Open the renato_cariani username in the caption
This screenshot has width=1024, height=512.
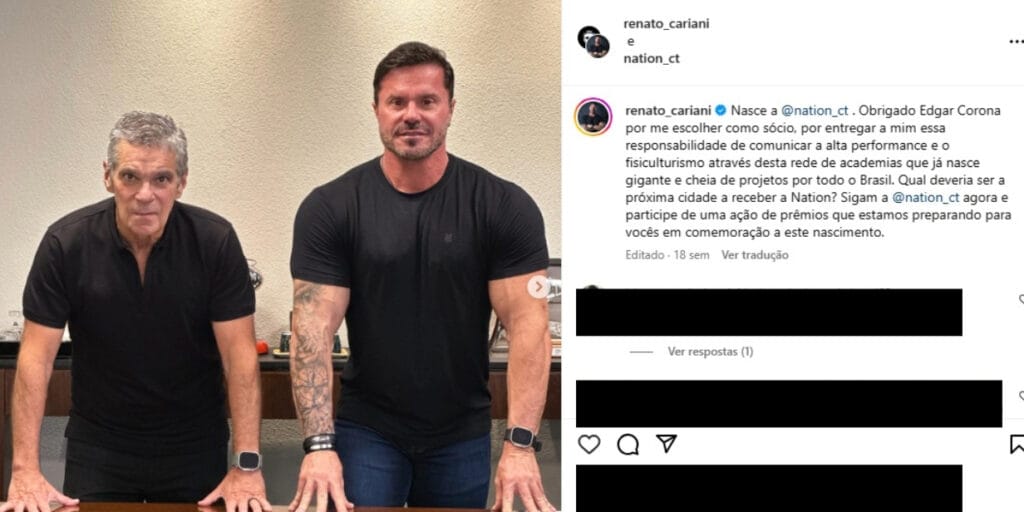668,110
